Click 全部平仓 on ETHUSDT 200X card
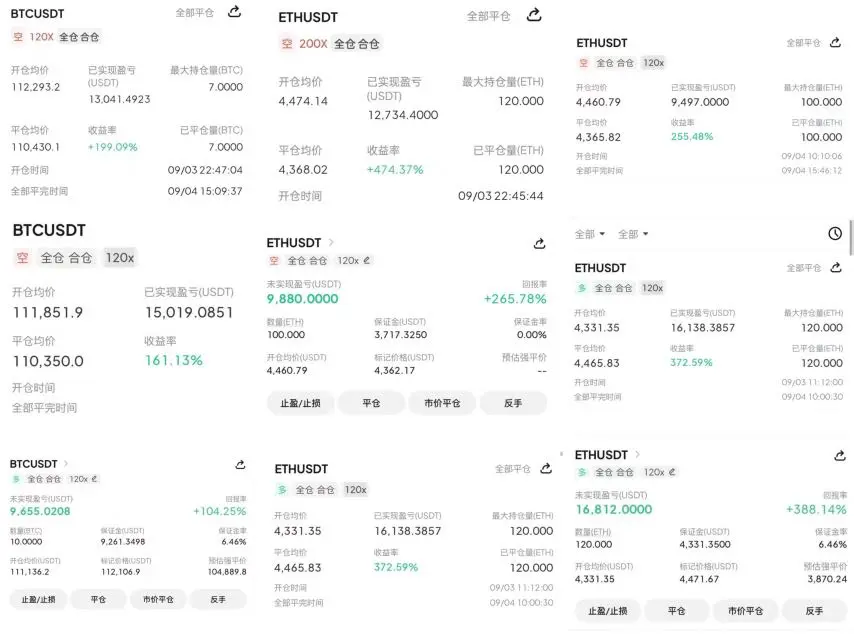The height and width of the screenshot is (640, 854). (x=489, y=16)
